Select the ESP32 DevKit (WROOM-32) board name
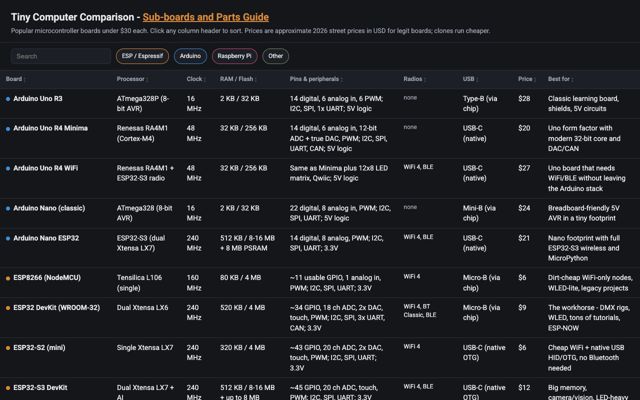The width and height of the screenshot is (640, 400). (57, 307)
